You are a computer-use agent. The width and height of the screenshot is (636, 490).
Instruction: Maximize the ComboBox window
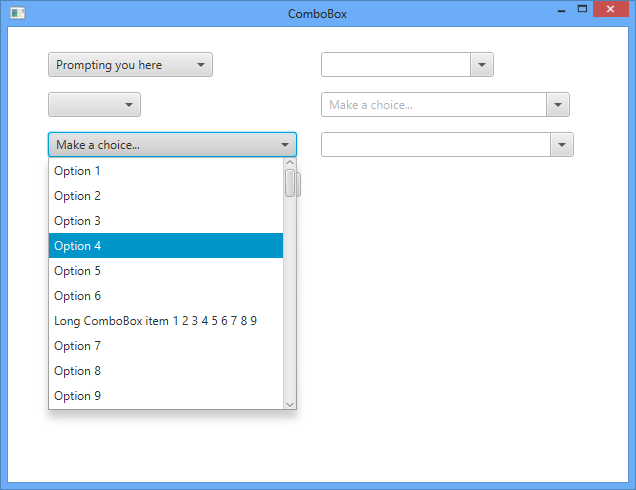click(582, 9)
